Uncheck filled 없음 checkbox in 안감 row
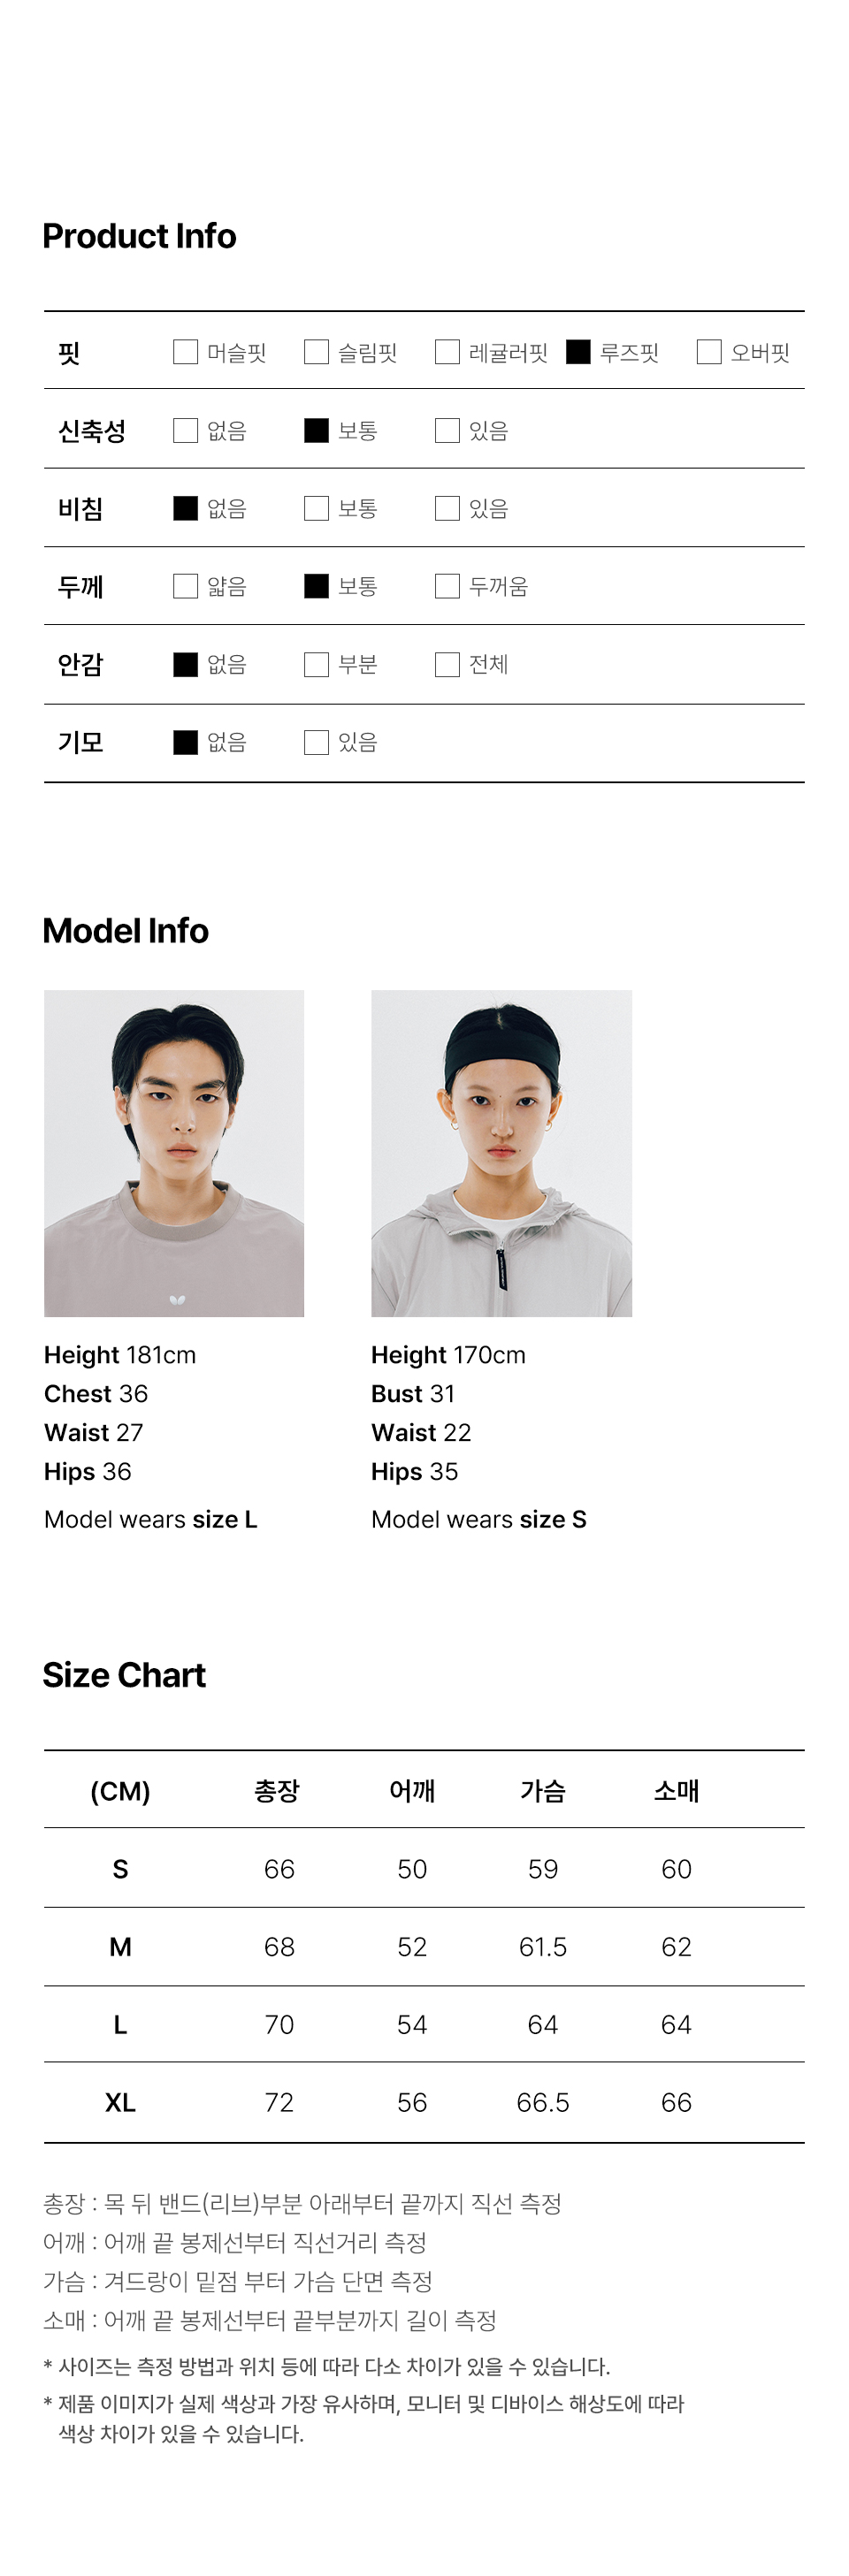Screen dimensions: 849x2576 (185, 664)
